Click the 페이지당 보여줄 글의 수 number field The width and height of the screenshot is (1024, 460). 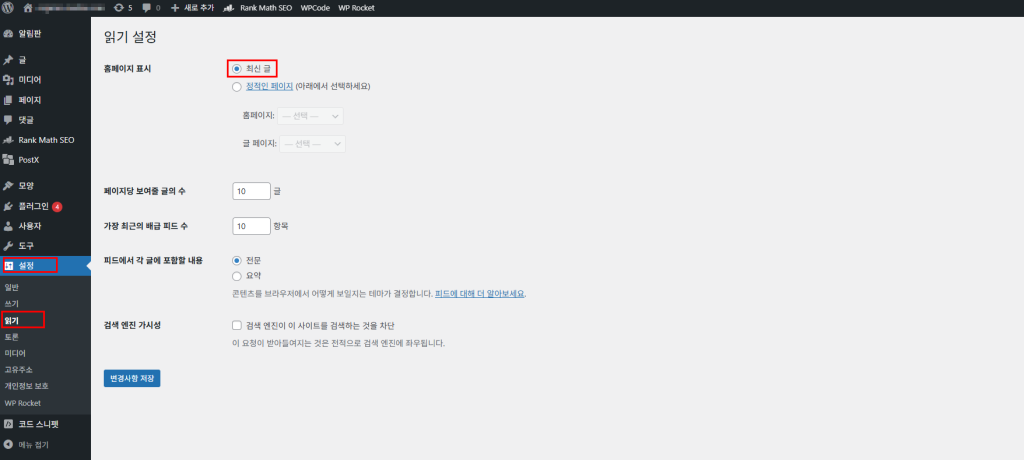click(251, 191)
